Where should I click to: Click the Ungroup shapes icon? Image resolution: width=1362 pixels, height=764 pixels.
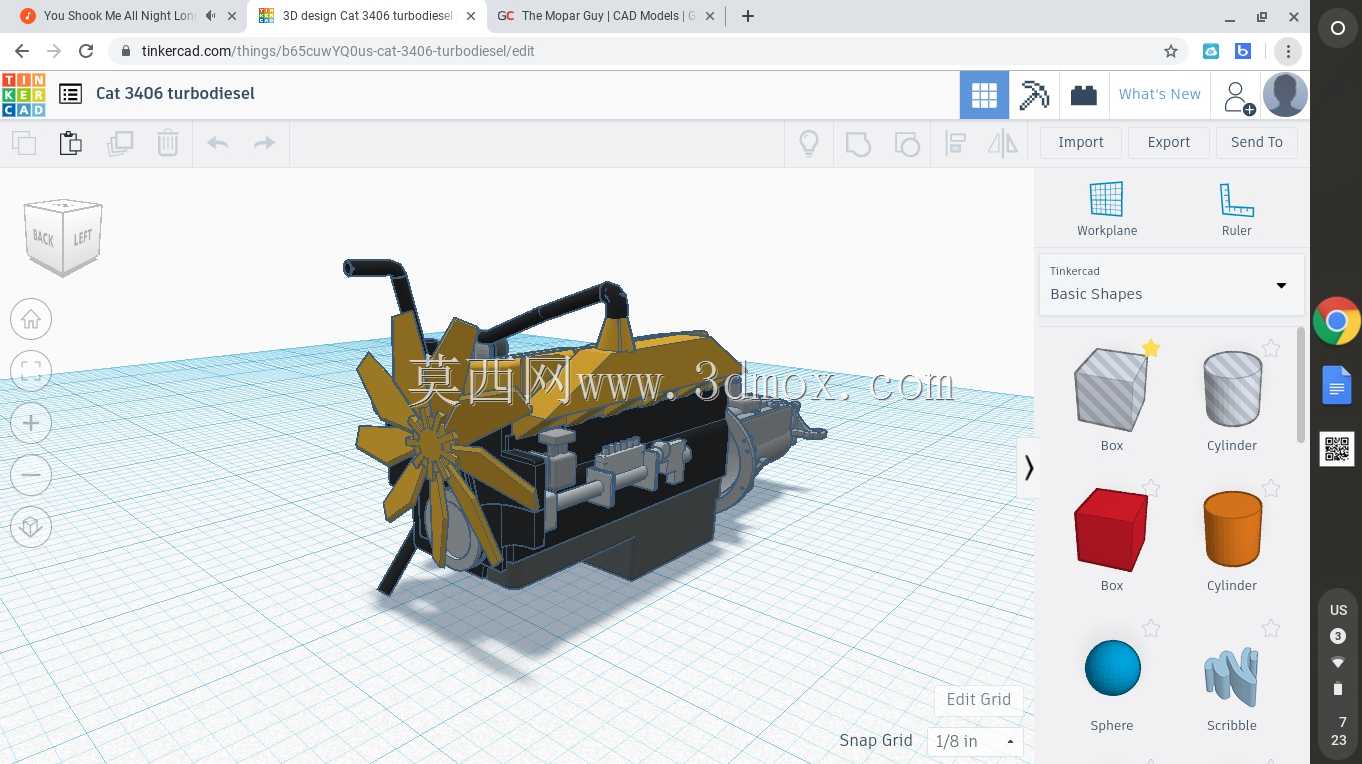point(907,143)
